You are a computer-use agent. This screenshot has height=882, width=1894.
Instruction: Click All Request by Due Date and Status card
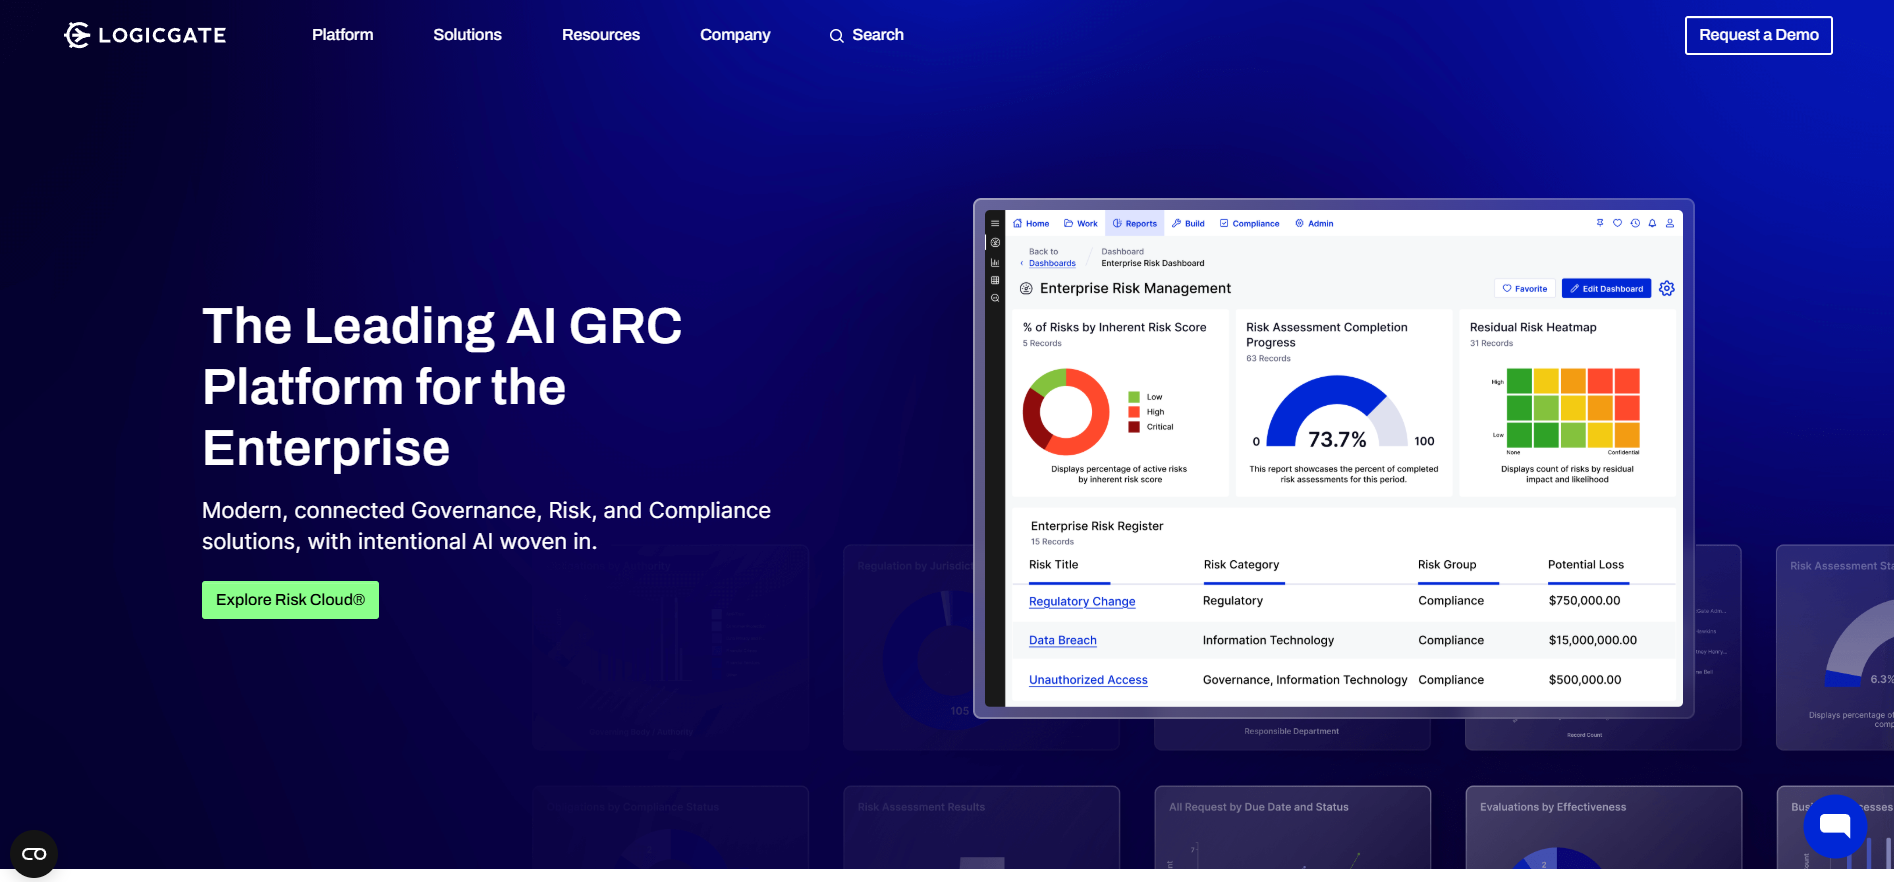(1292, 828)
